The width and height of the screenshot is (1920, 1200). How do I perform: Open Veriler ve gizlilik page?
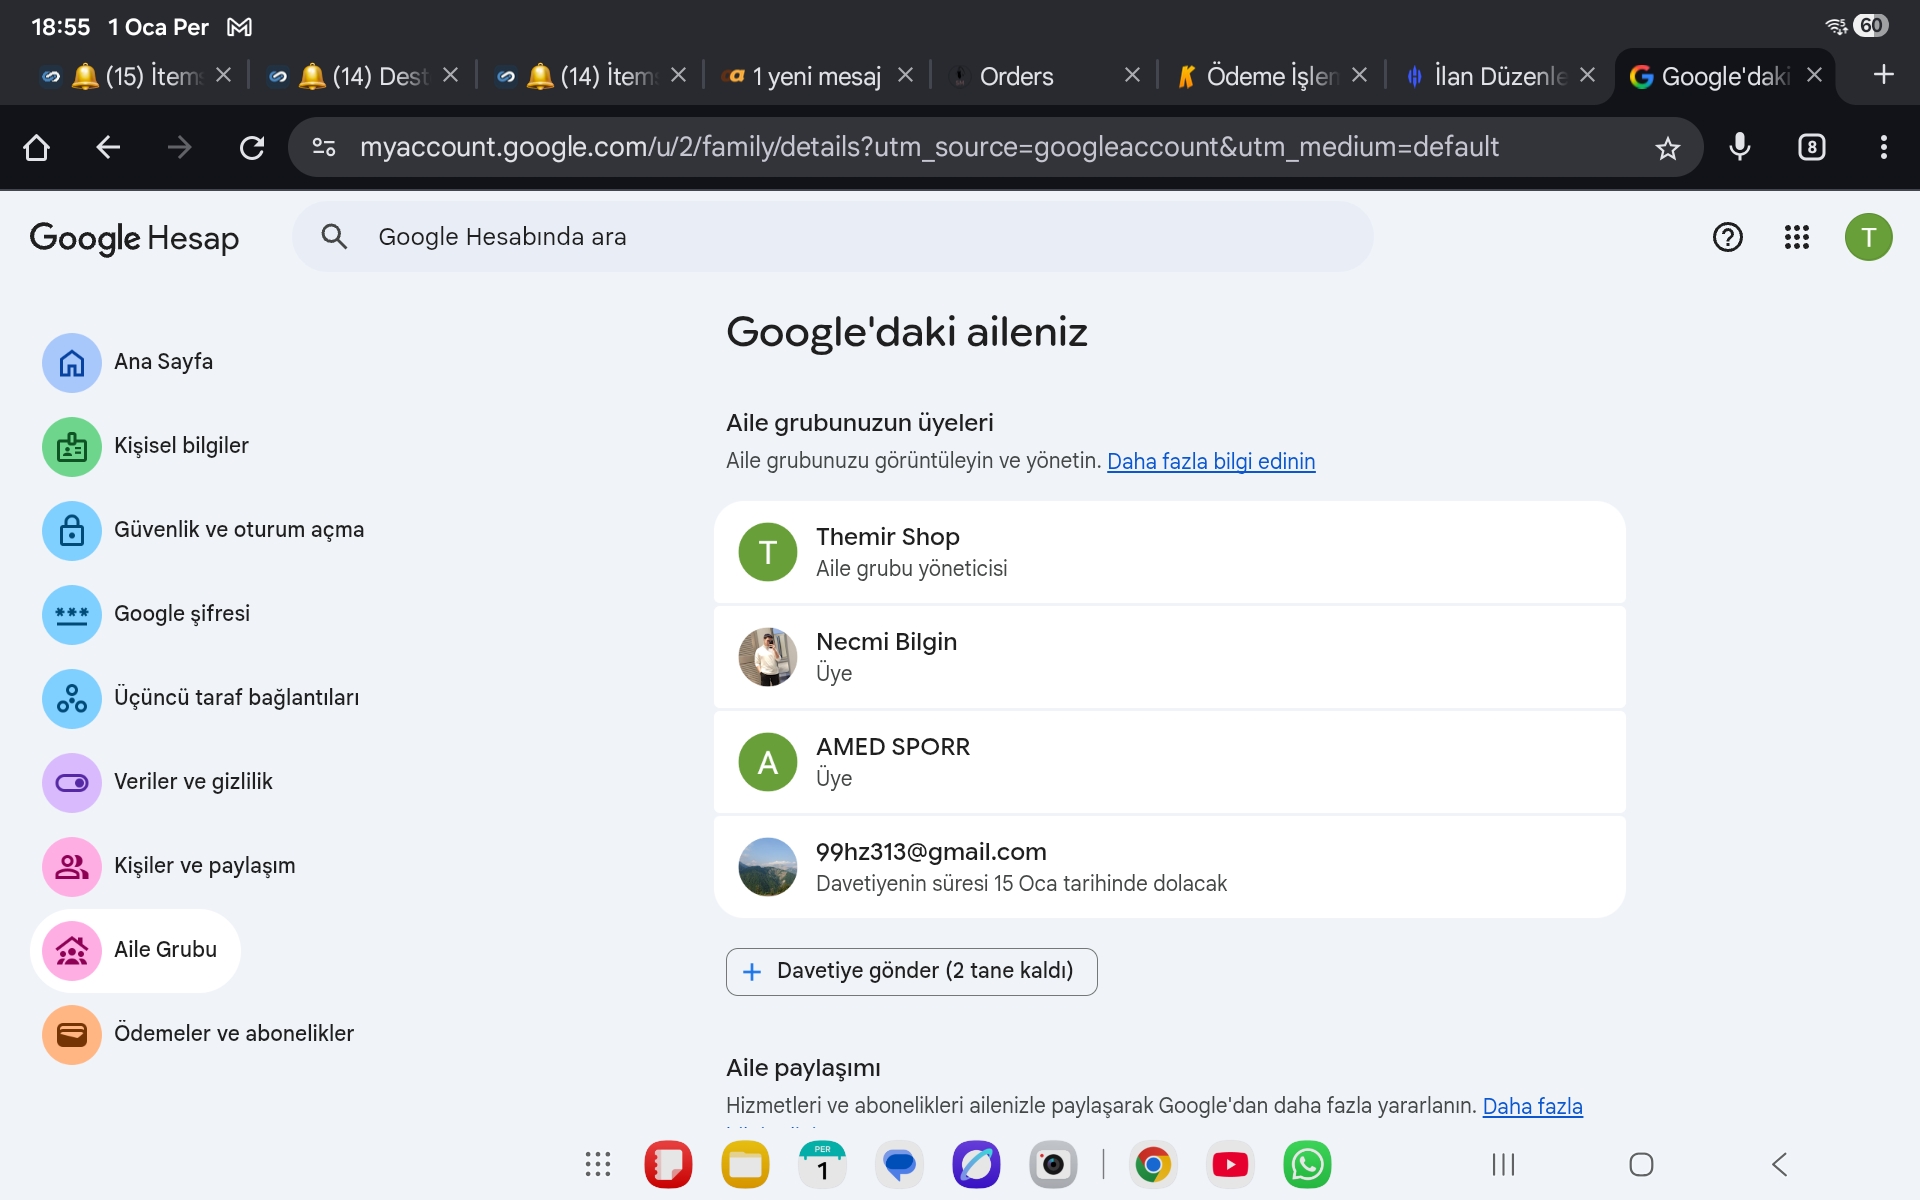point(158,782)
